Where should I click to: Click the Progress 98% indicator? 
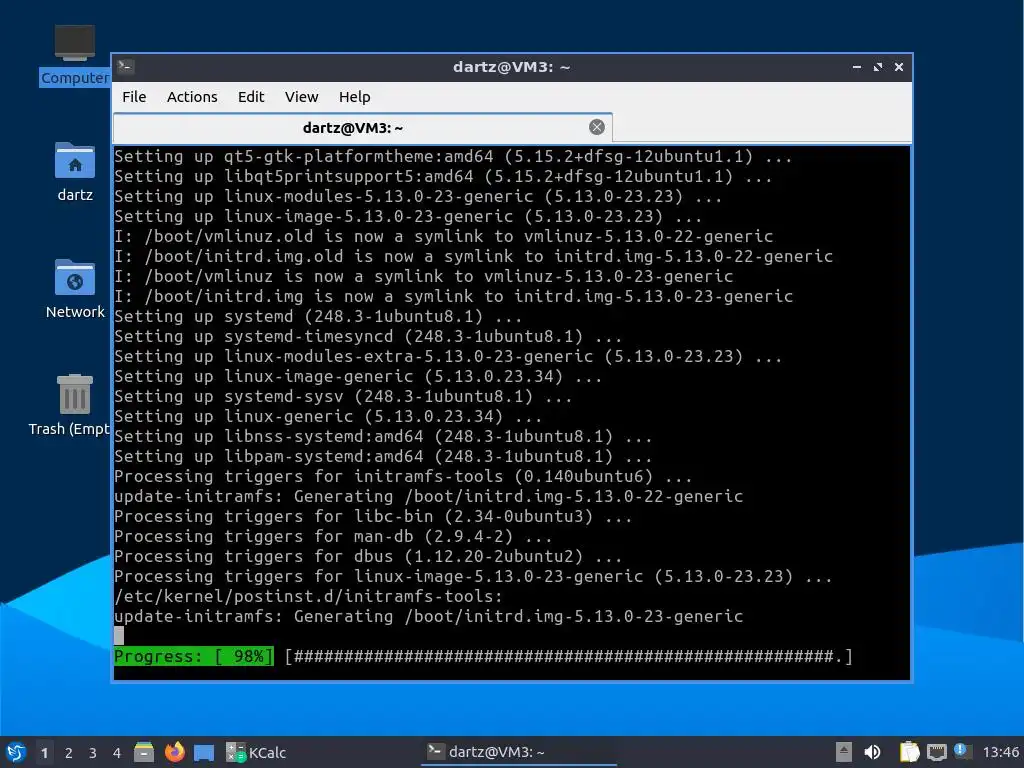[193, 656]
